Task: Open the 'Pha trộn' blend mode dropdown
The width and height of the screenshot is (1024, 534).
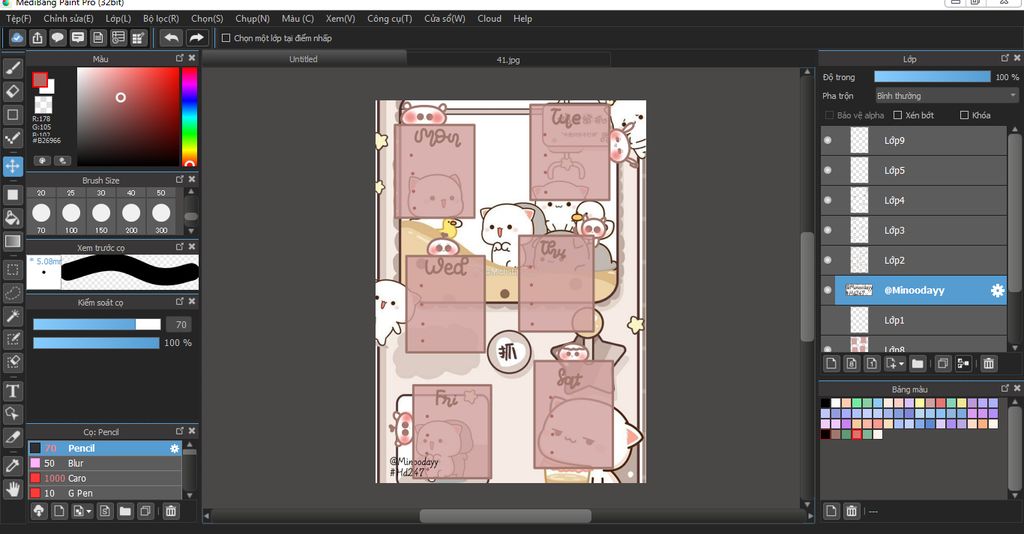Action: (947, 96)
